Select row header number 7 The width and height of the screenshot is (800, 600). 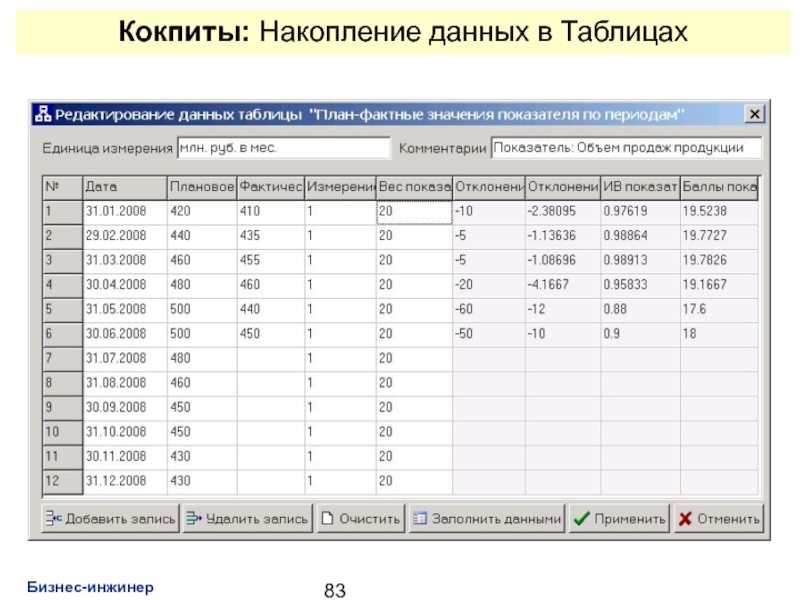[63, 359]
